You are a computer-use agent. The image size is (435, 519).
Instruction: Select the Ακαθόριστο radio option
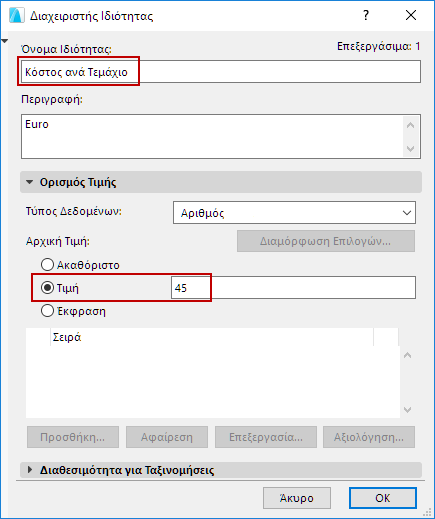pos(47,265)
